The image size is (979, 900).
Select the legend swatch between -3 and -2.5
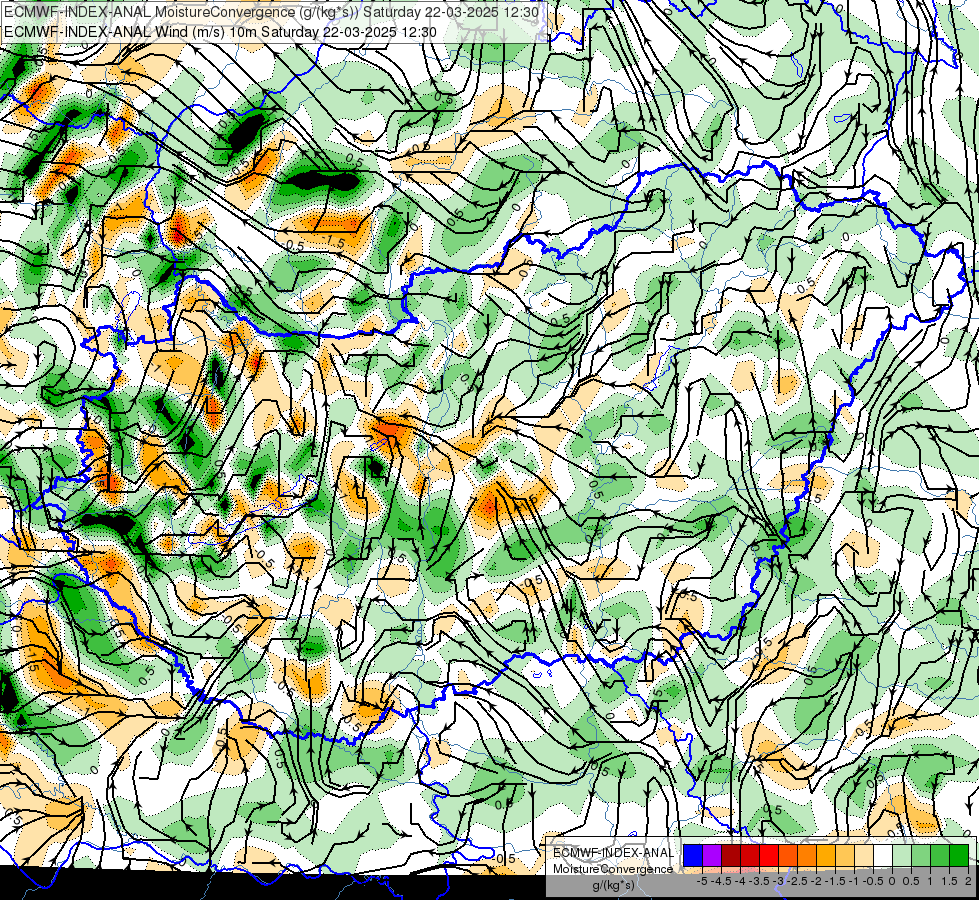[788, 856]
